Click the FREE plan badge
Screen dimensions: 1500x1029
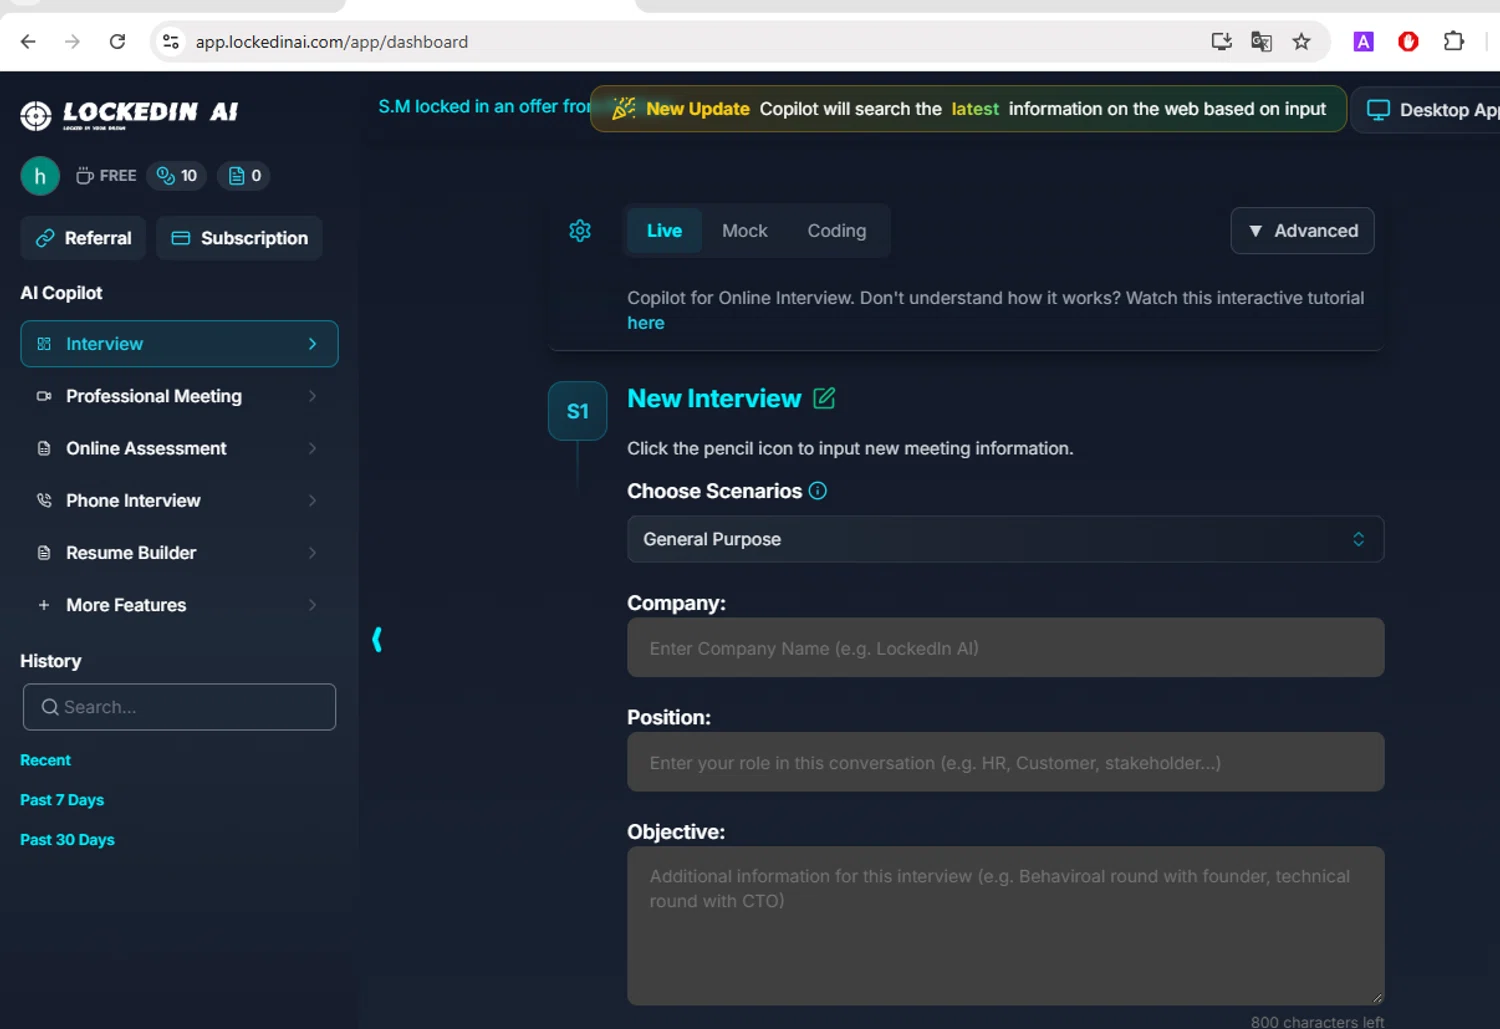click(x=106, y=176)
